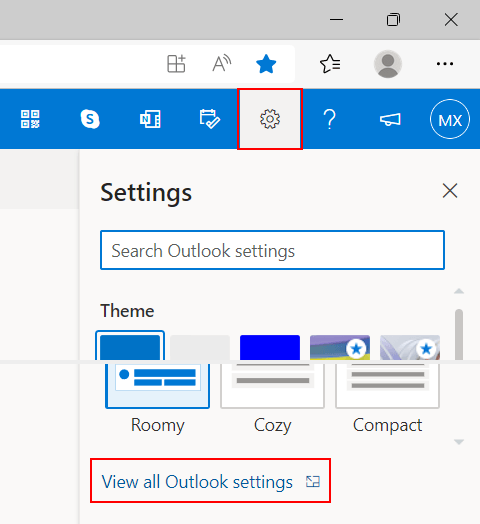The width and height of the screenshot is (480, 524).
Task: Choose the Compact display density
Action: coord(387,398)
